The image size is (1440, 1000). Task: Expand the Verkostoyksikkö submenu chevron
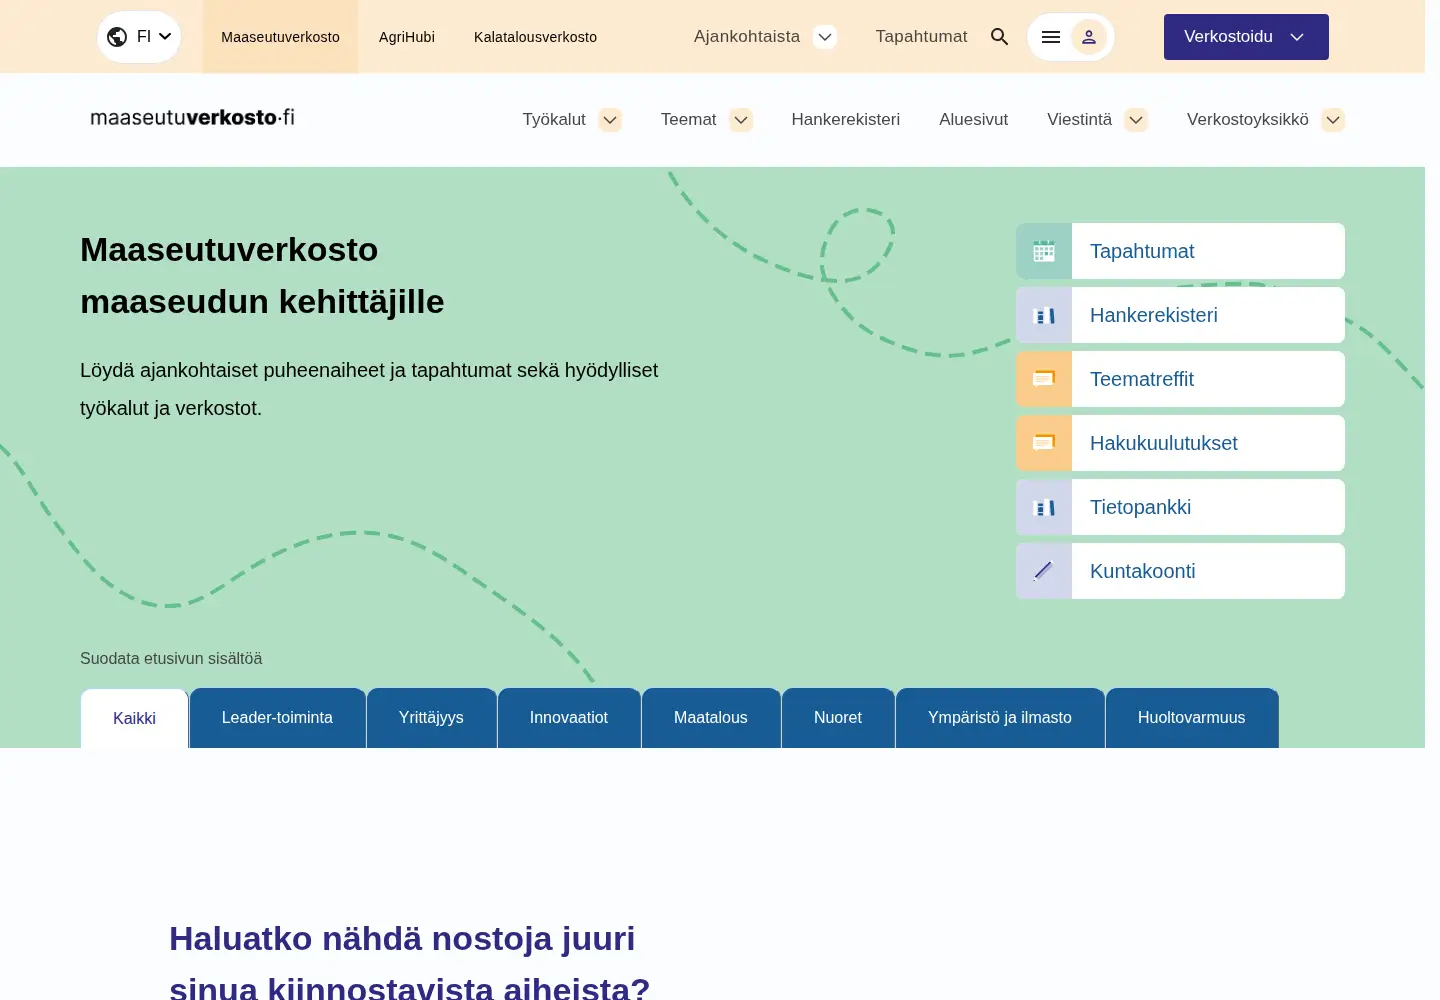(1333, 120)
